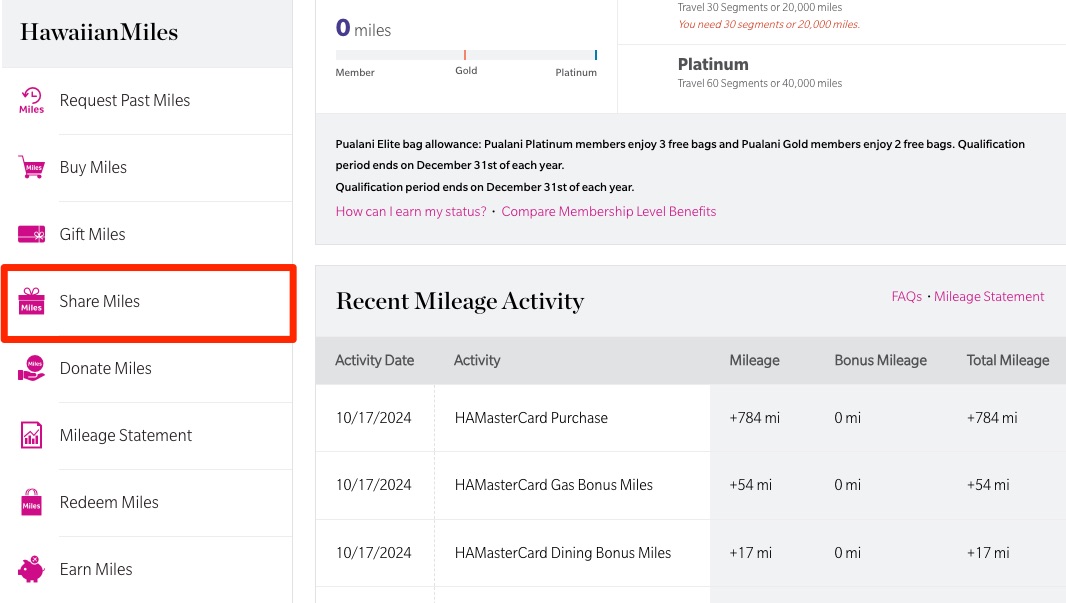Open Gift Miles from sidebar
This screenshot has width=1066, height=603.
click(x=93, y=234)
